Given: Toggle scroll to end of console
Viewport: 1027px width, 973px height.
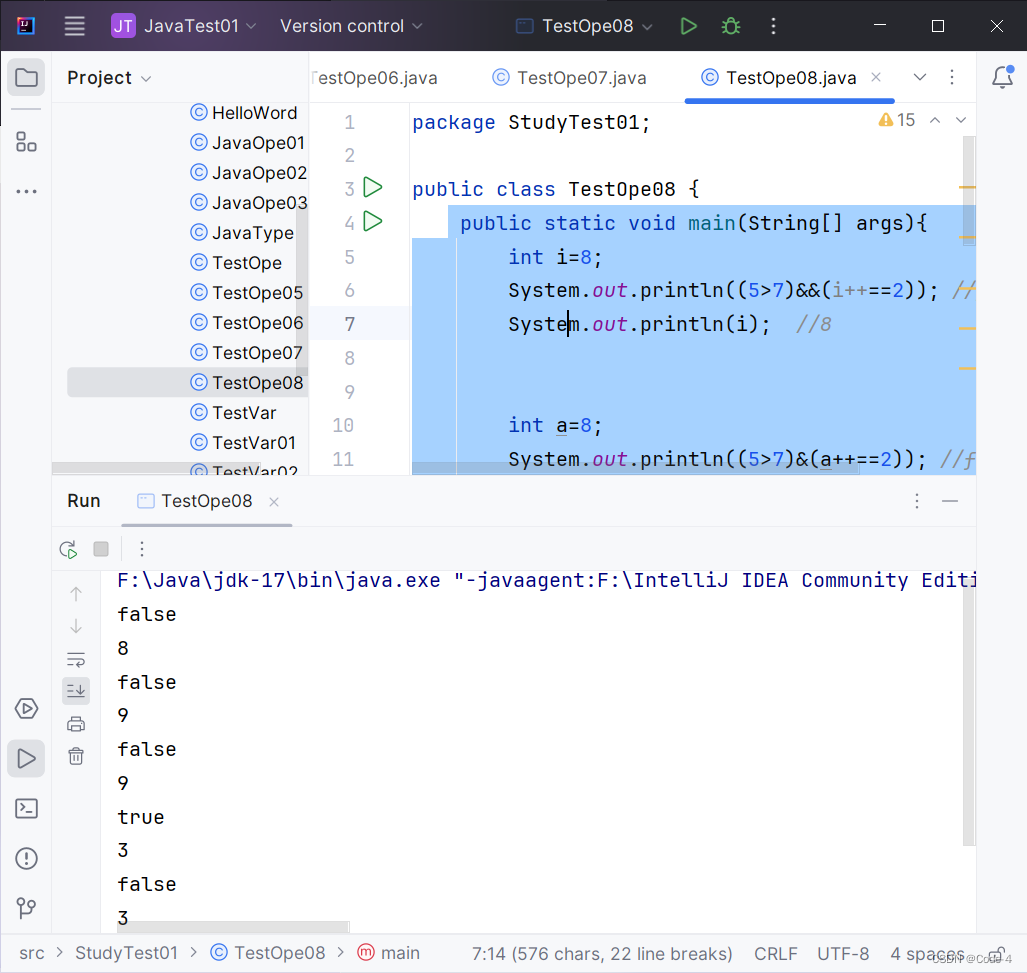Looking at the screenshot, I should pos(76,691).
